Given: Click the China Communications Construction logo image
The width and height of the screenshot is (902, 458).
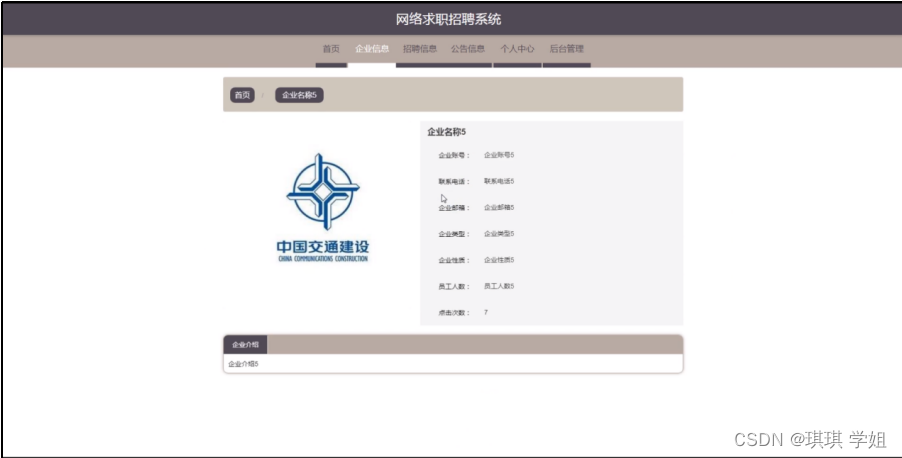Looking at the screenshot, I should click(323, 208).
